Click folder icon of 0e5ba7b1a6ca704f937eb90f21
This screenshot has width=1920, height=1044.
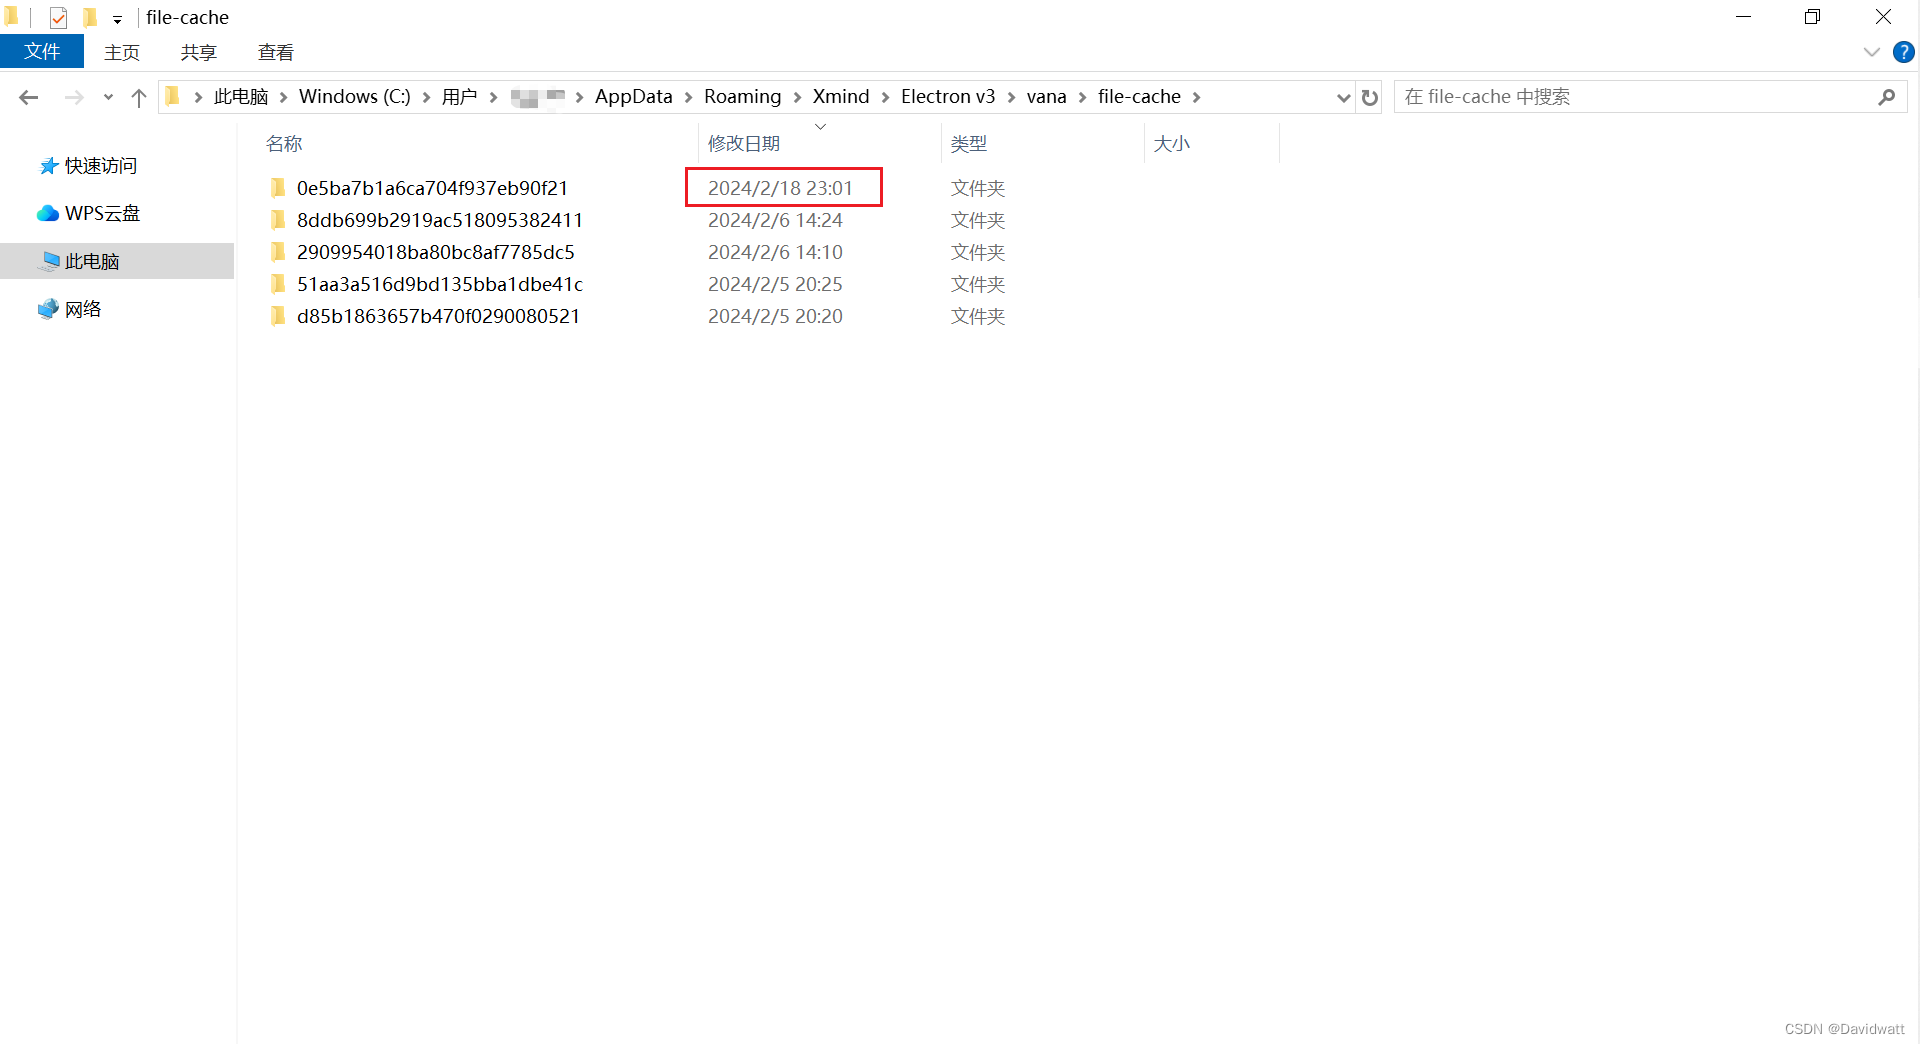(278, 188)
